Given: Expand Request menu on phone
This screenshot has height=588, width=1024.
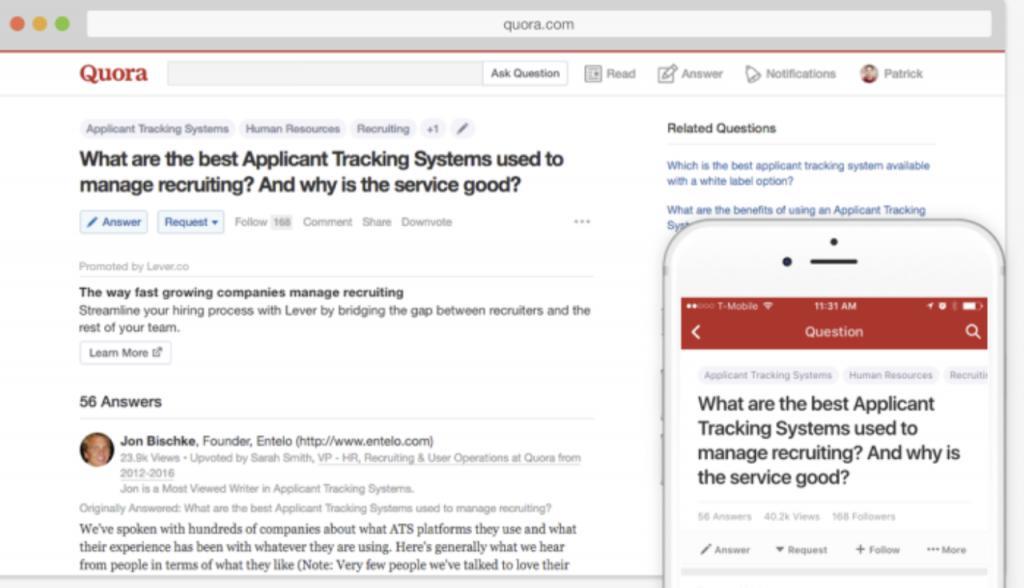Looking at the screenshot, I should coord(801,549).
